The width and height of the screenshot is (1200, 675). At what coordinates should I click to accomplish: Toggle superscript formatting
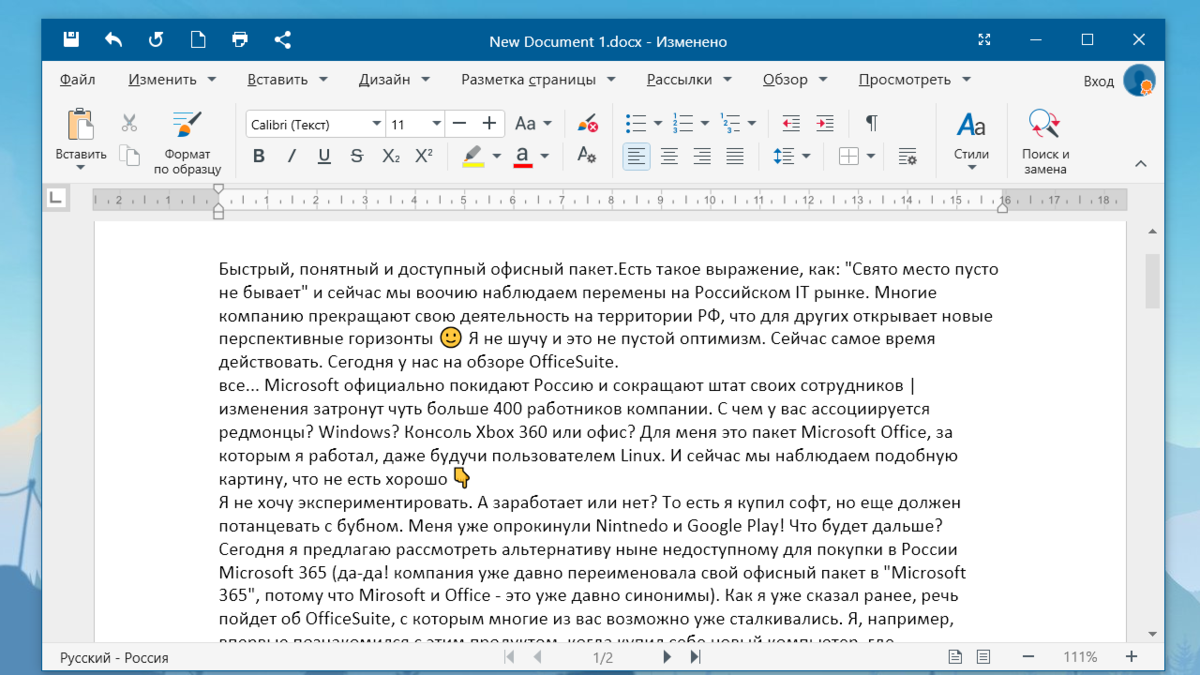tap(424, 156)
